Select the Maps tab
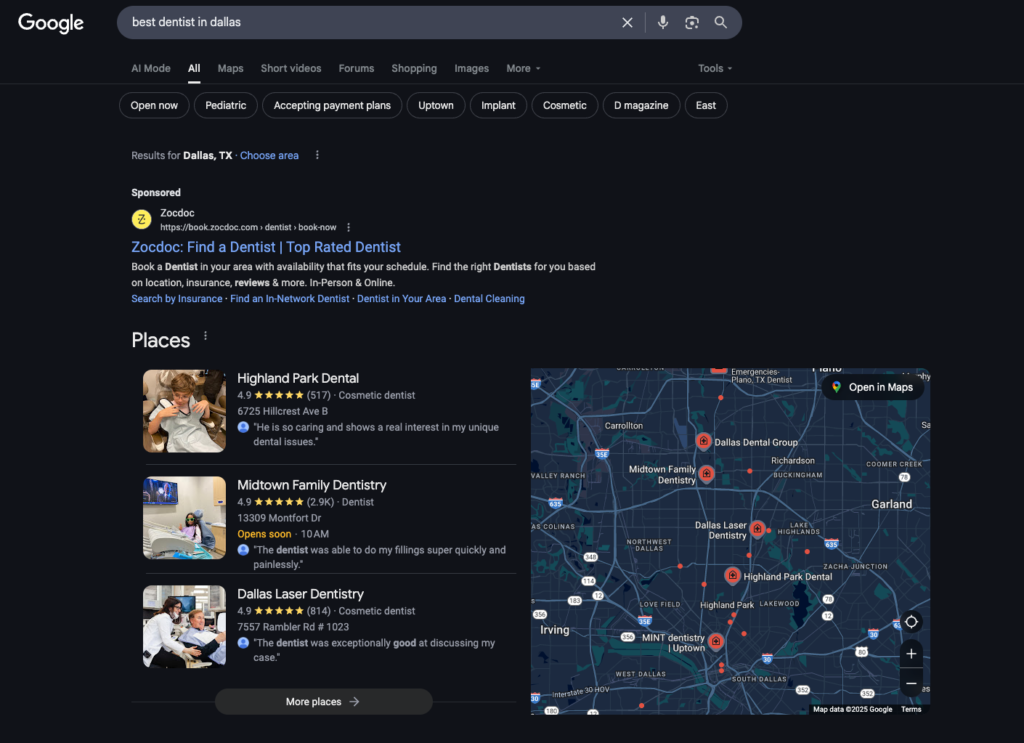This screenshot has width=1024, height=743. pyautogui.click(x=231, y=69)
